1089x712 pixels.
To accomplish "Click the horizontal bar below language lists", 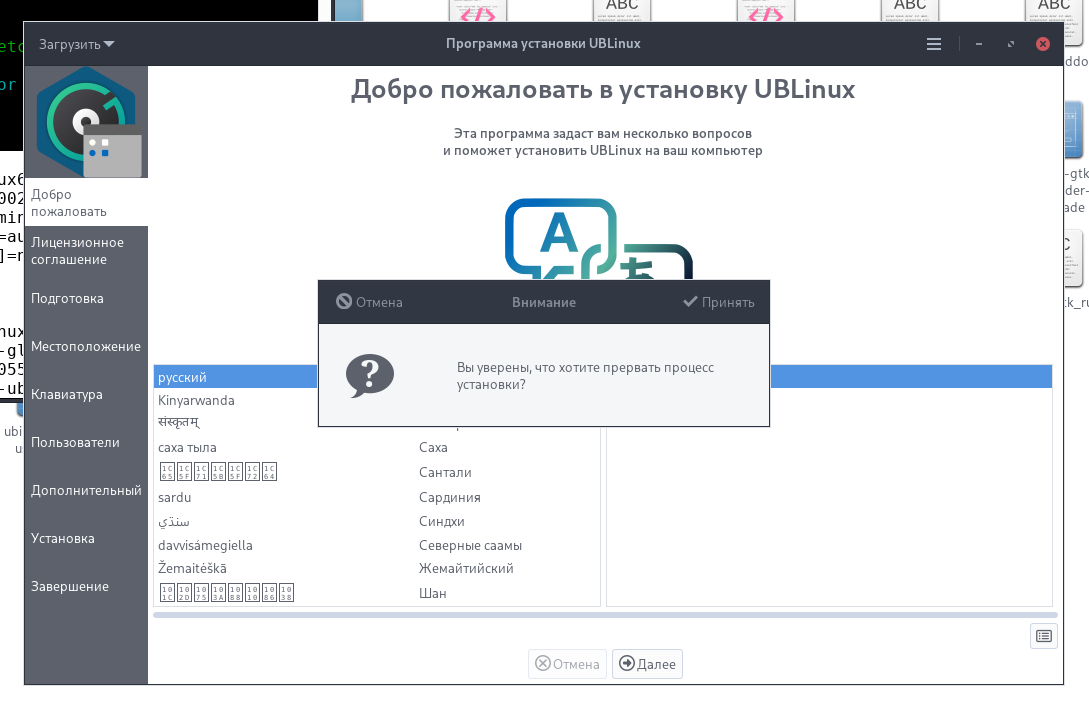I will 605,615.
